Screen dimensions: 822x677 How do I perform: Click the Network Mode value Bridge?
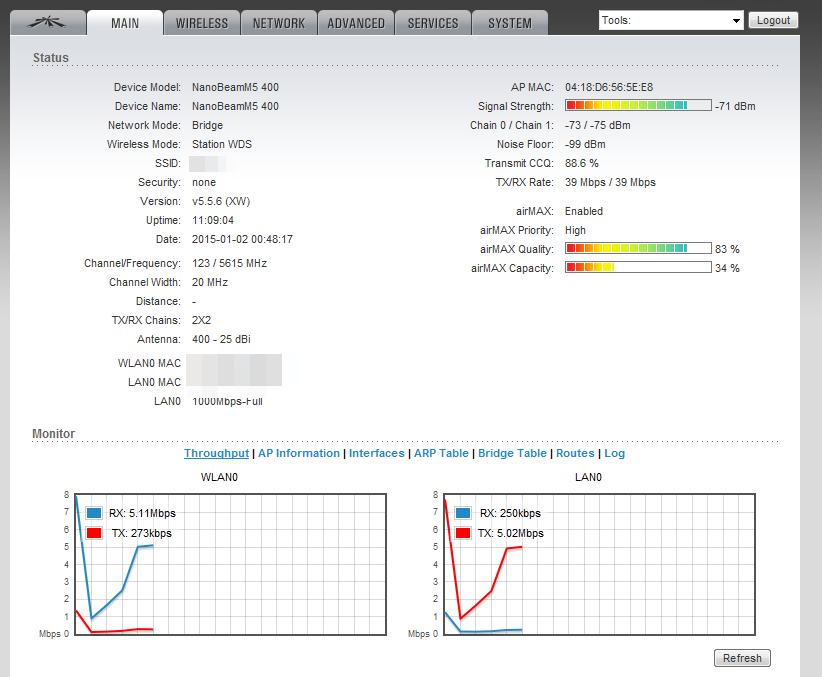click(x=208, y=125)
